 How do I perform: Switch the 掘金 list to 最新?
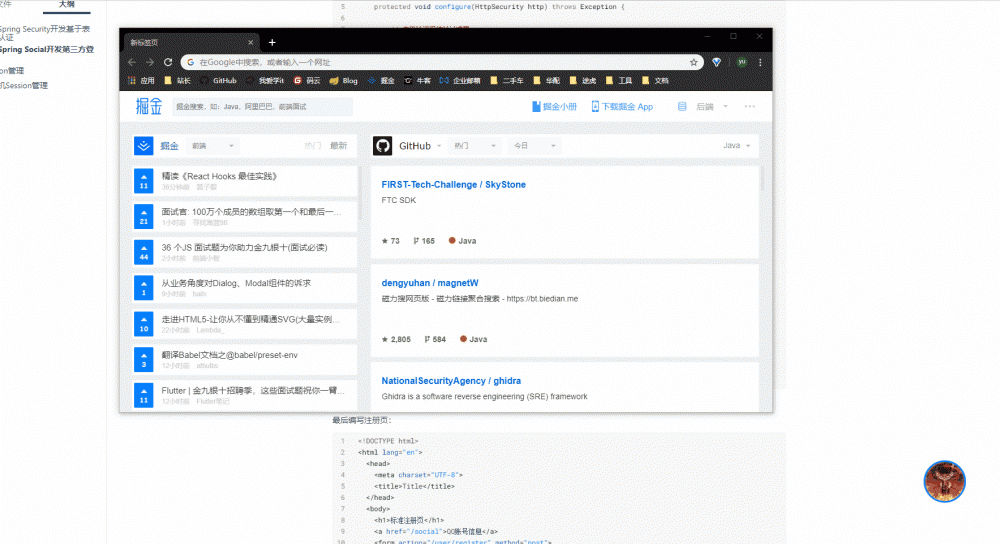338,146
